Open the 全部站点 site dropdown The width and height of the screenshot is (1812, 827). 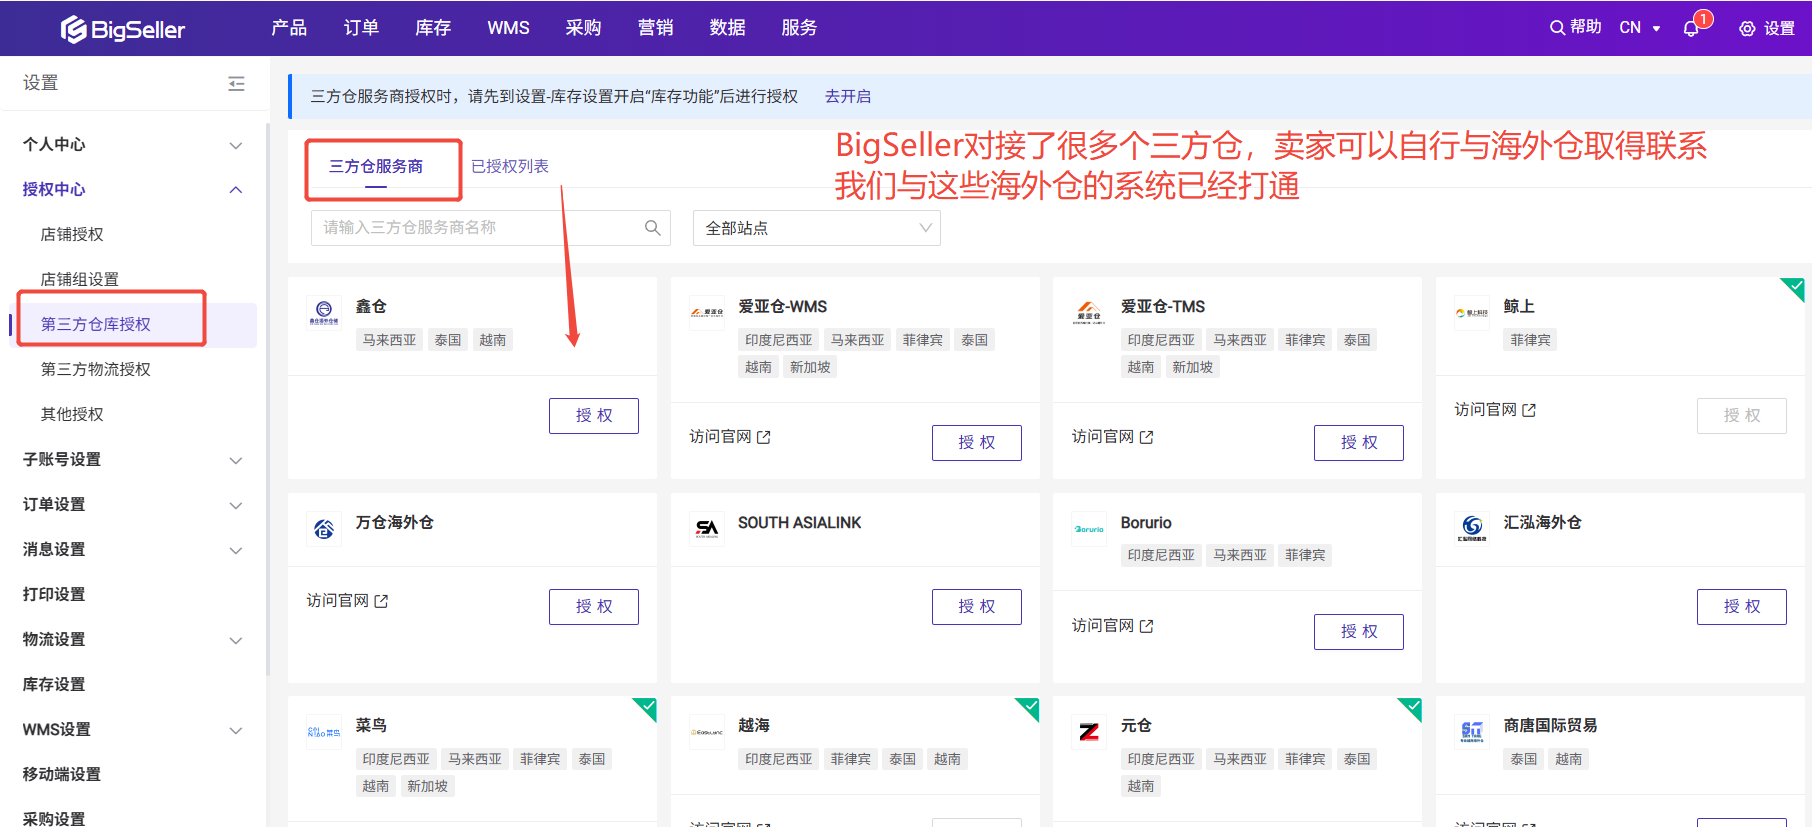point(816,228)
